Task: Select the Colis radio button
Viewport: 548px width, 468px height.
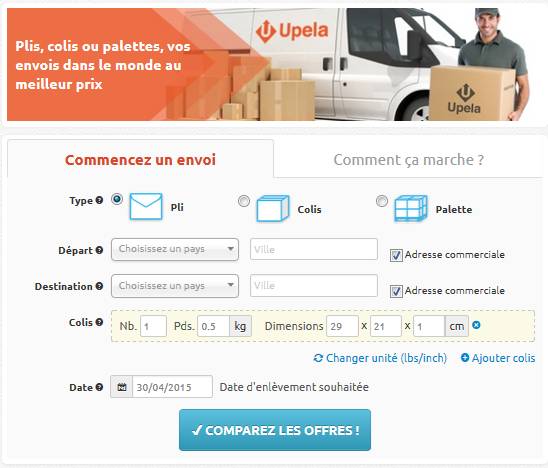Action: 244,201
